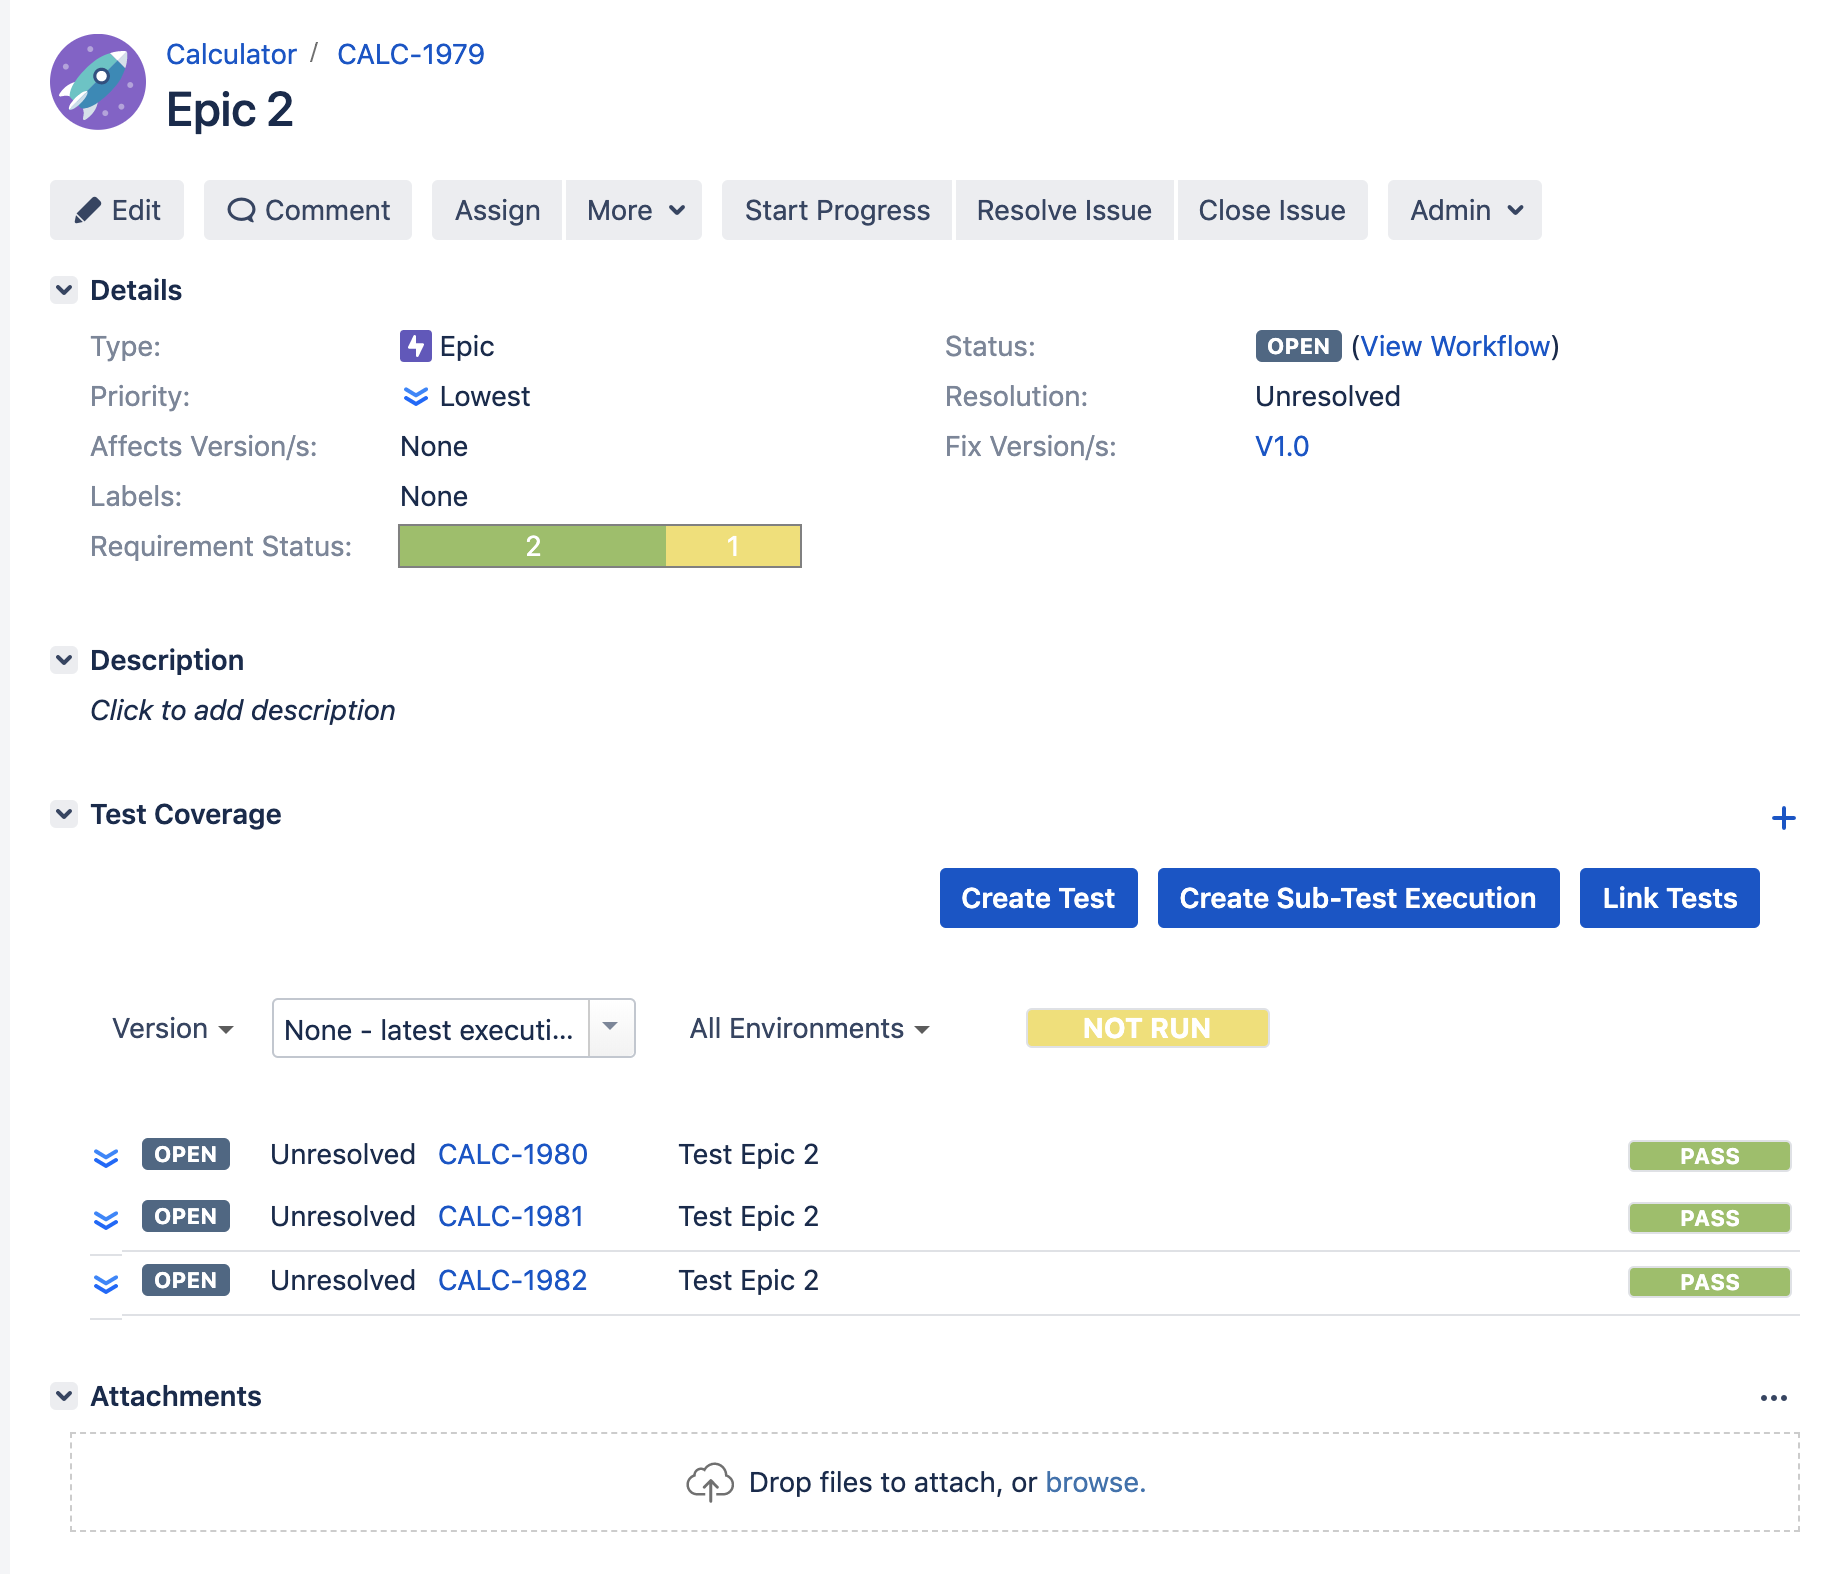Click the Lowest priority double-chevron icon
The width and height of the screenshot is (1838, 1574).
point(416,397)
